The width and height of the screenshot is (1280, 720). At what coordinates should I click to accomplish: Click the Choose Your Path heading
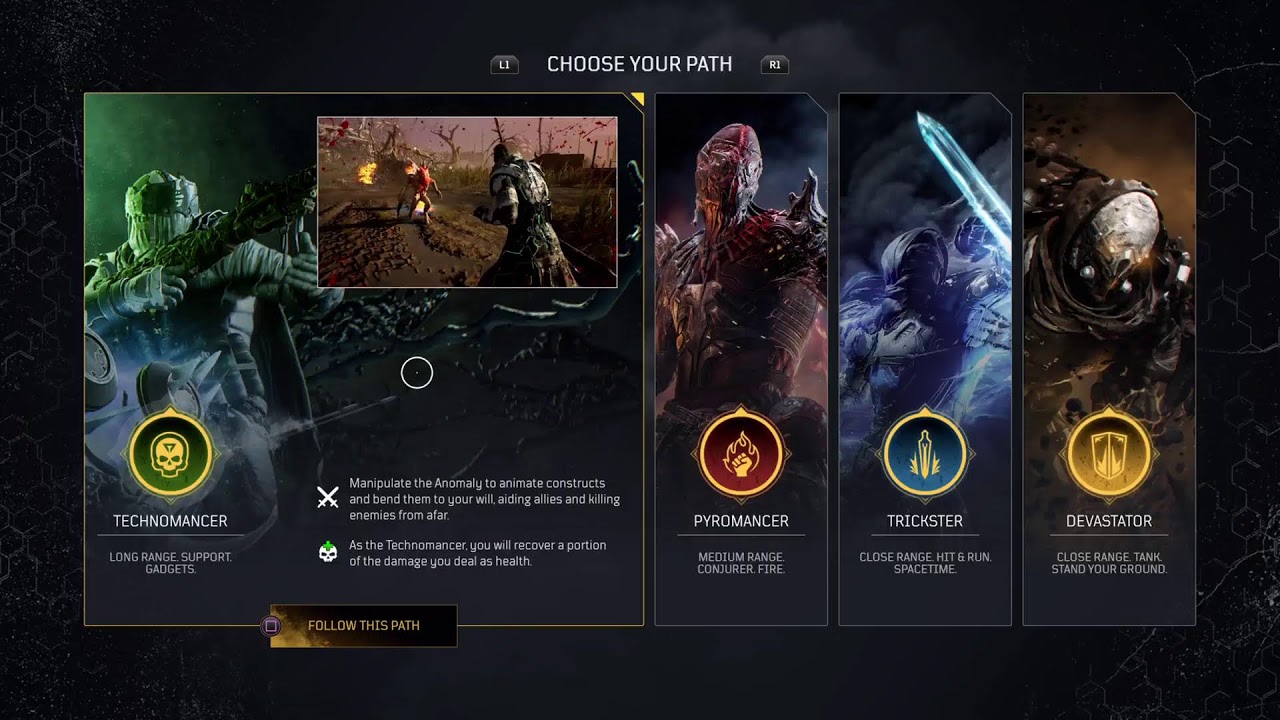640,64
